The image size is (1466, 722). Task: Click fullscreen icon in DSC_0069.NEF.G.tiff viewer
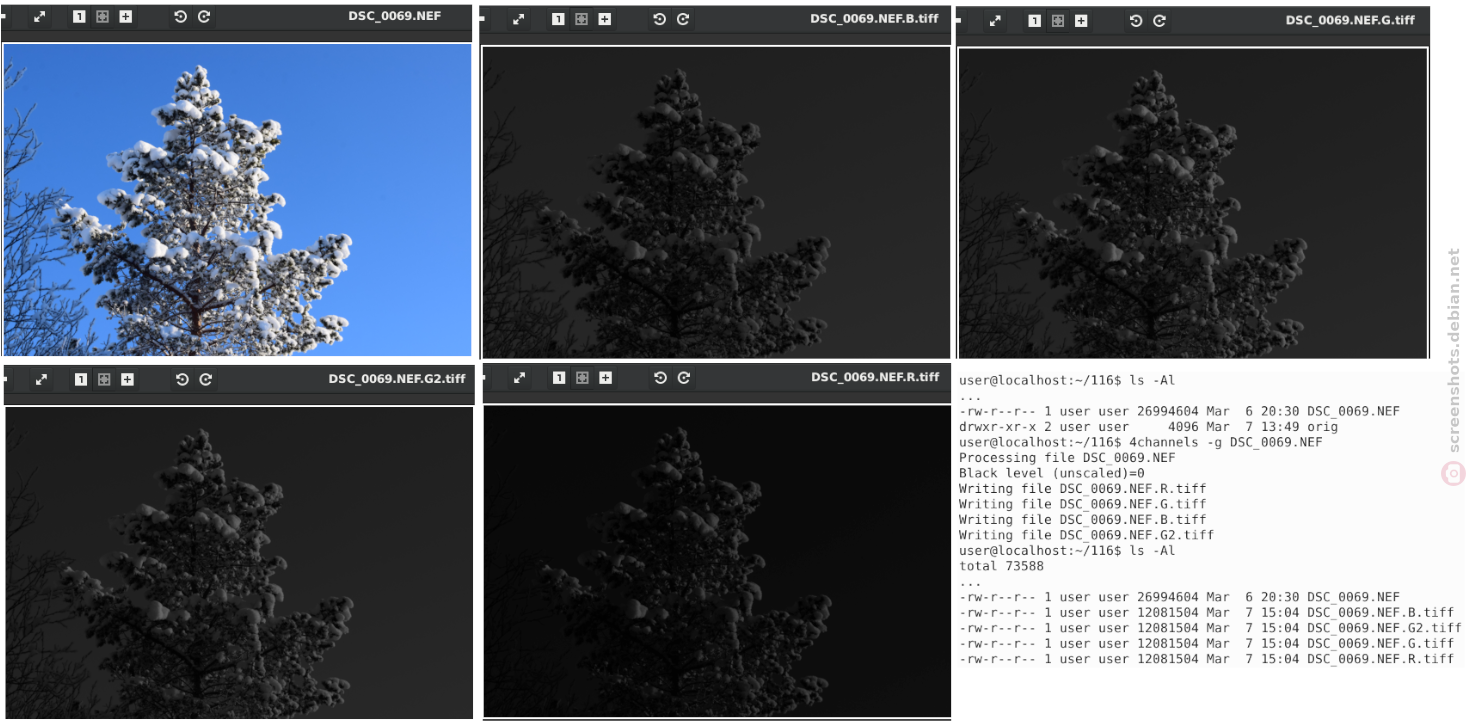tap(995, 20)
